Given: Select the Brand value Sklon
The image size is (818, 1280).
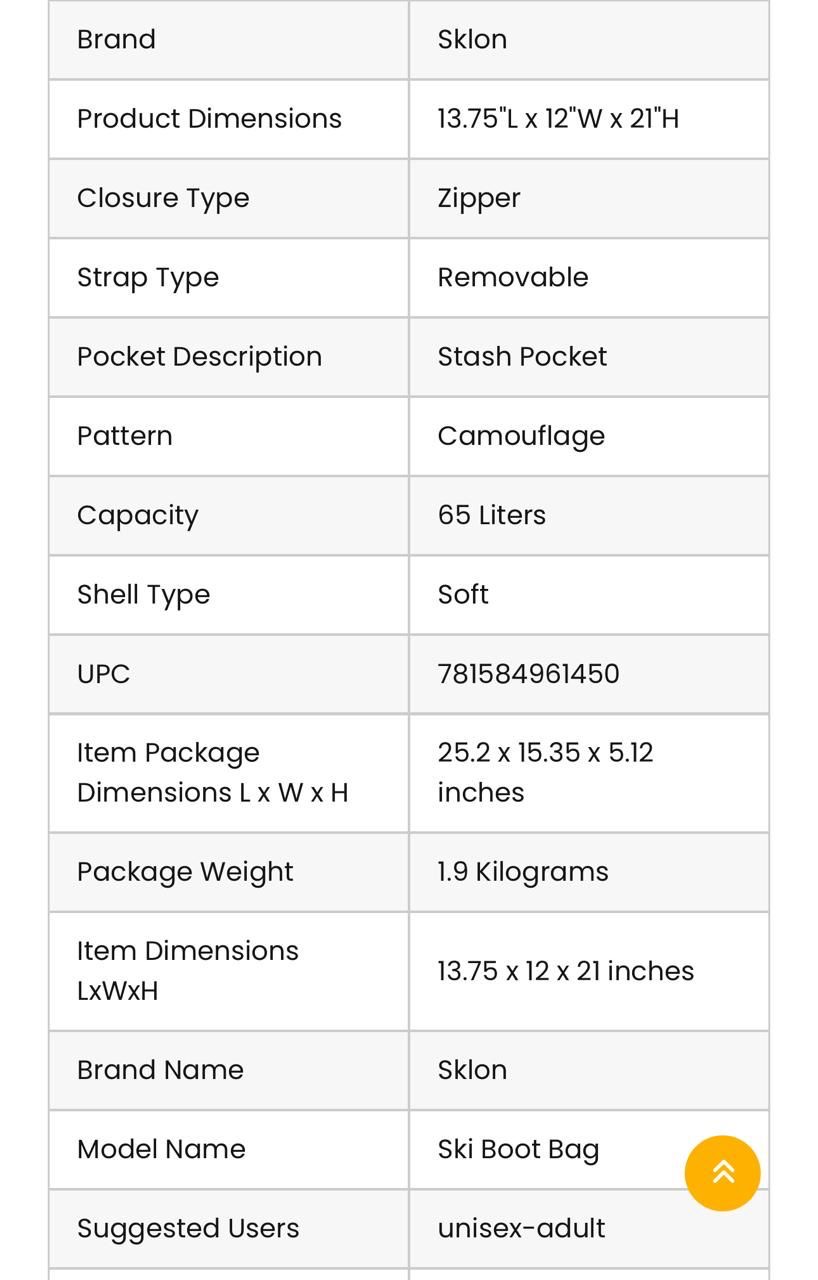Looking at the screenshot, I should pos(472,39).
